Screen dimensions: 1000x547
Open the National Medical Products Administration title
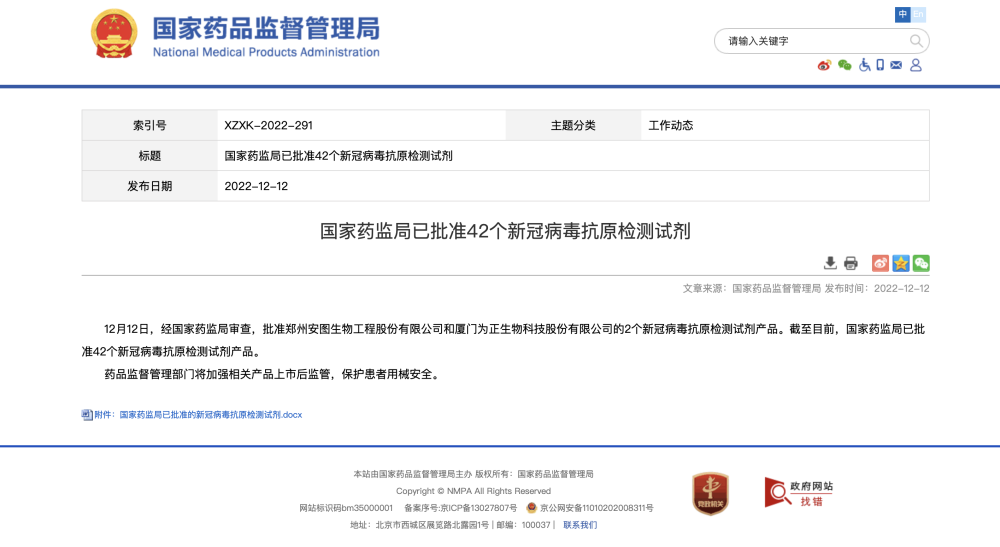(266, 37)
